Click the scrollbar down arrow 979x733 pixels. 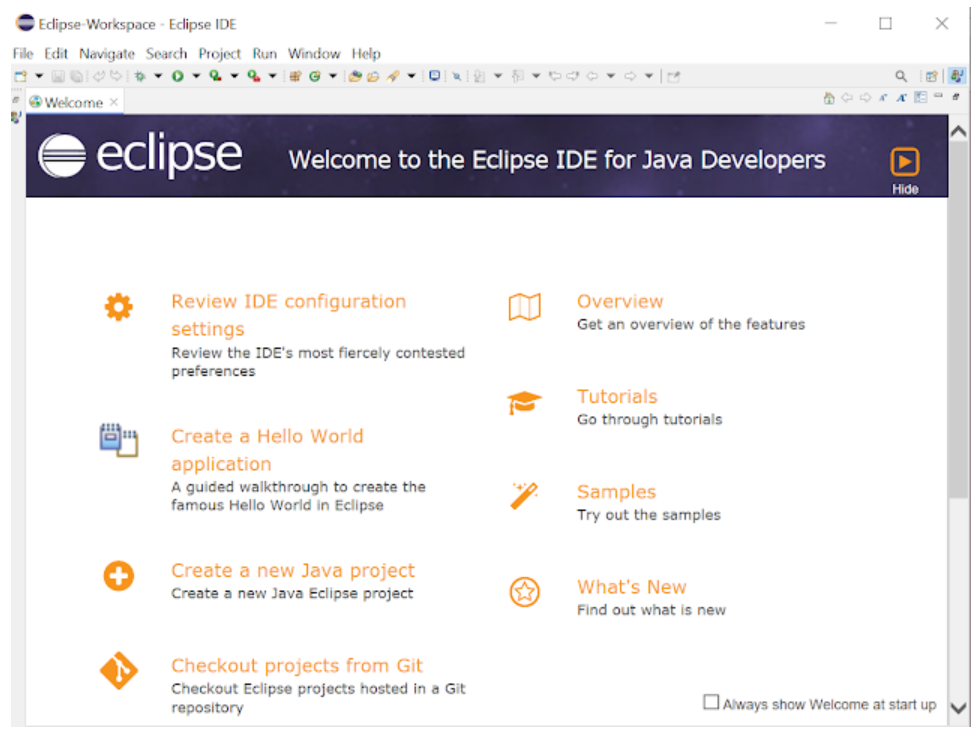(958, 708)
